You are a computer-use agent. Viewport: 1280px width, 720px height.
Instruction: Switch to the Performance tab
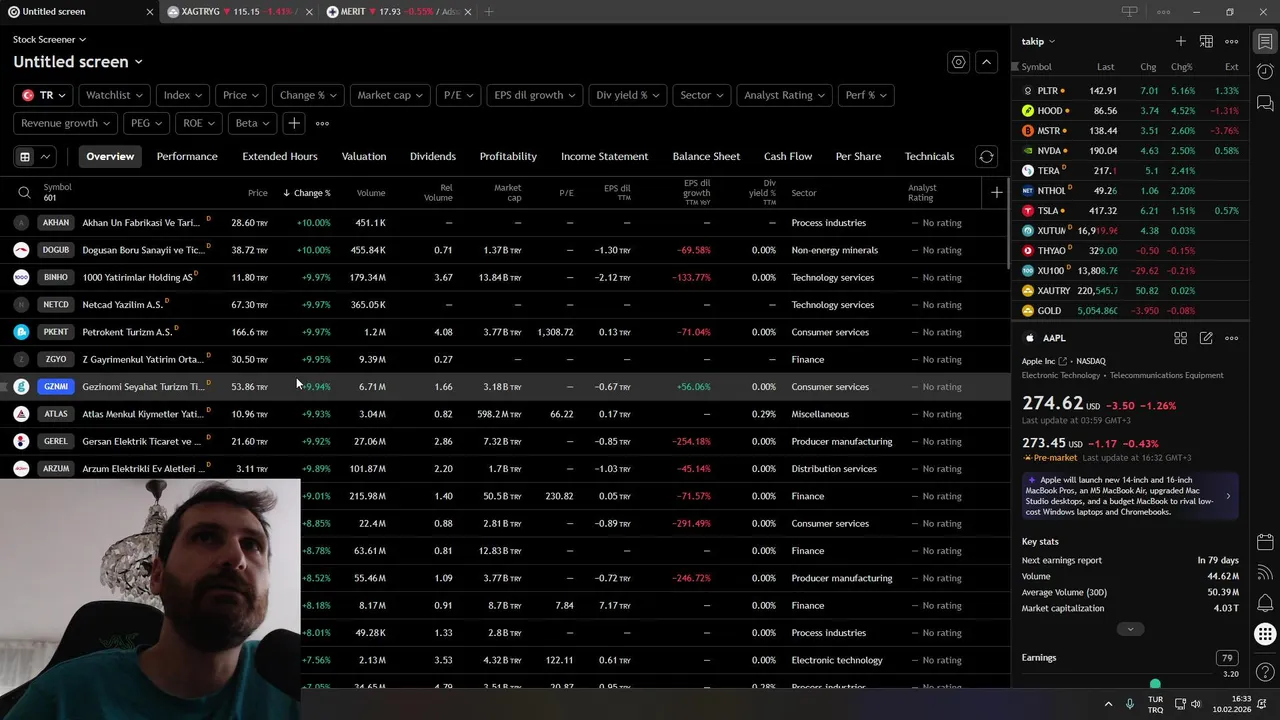coord(187,156)
